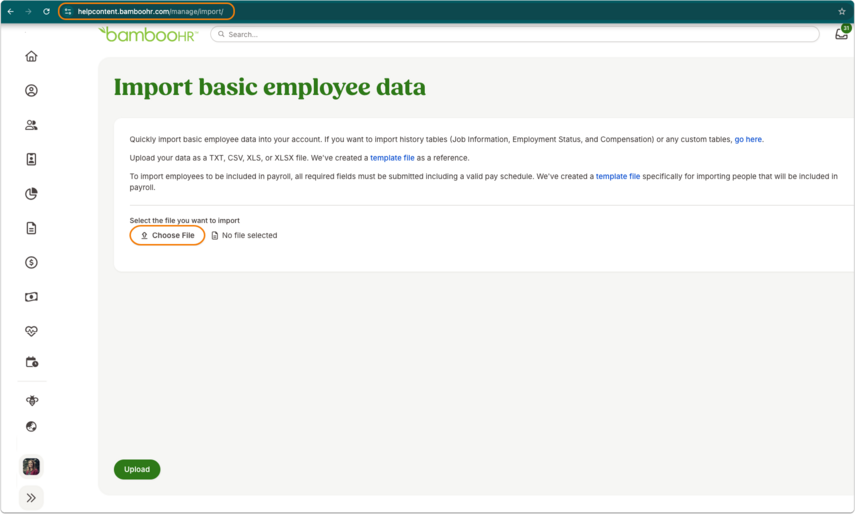855x514 pixels.
Task: Open the Reports pie chart icon
Action: pos(31,193)
